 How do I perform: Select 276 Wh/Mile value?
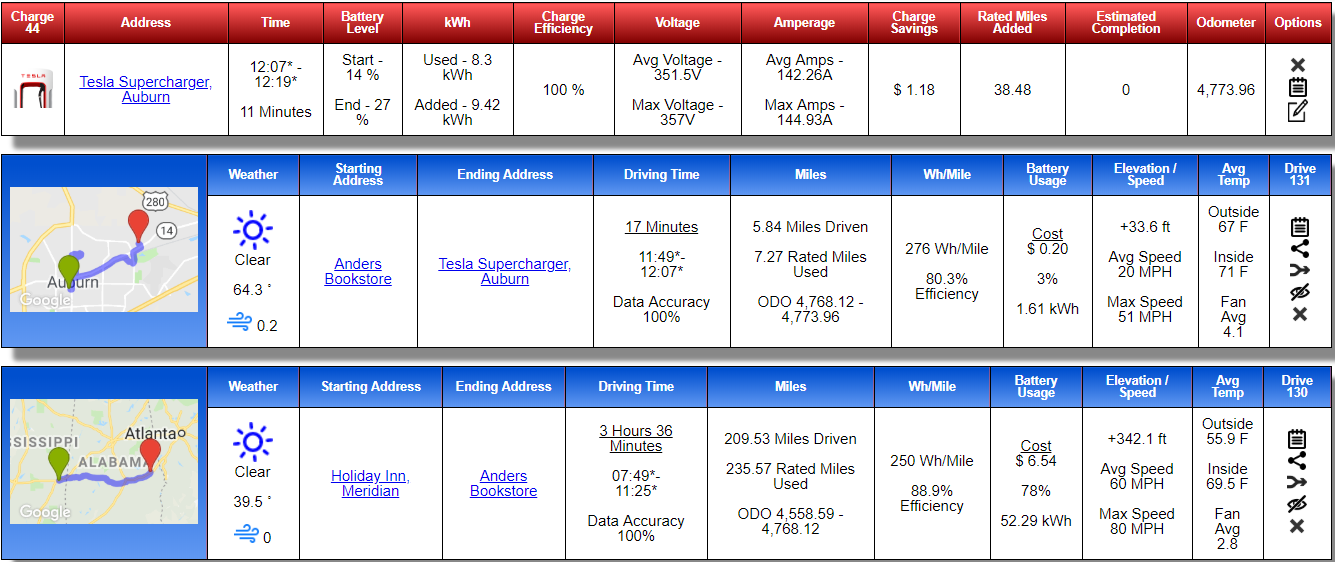click(946, 249)
